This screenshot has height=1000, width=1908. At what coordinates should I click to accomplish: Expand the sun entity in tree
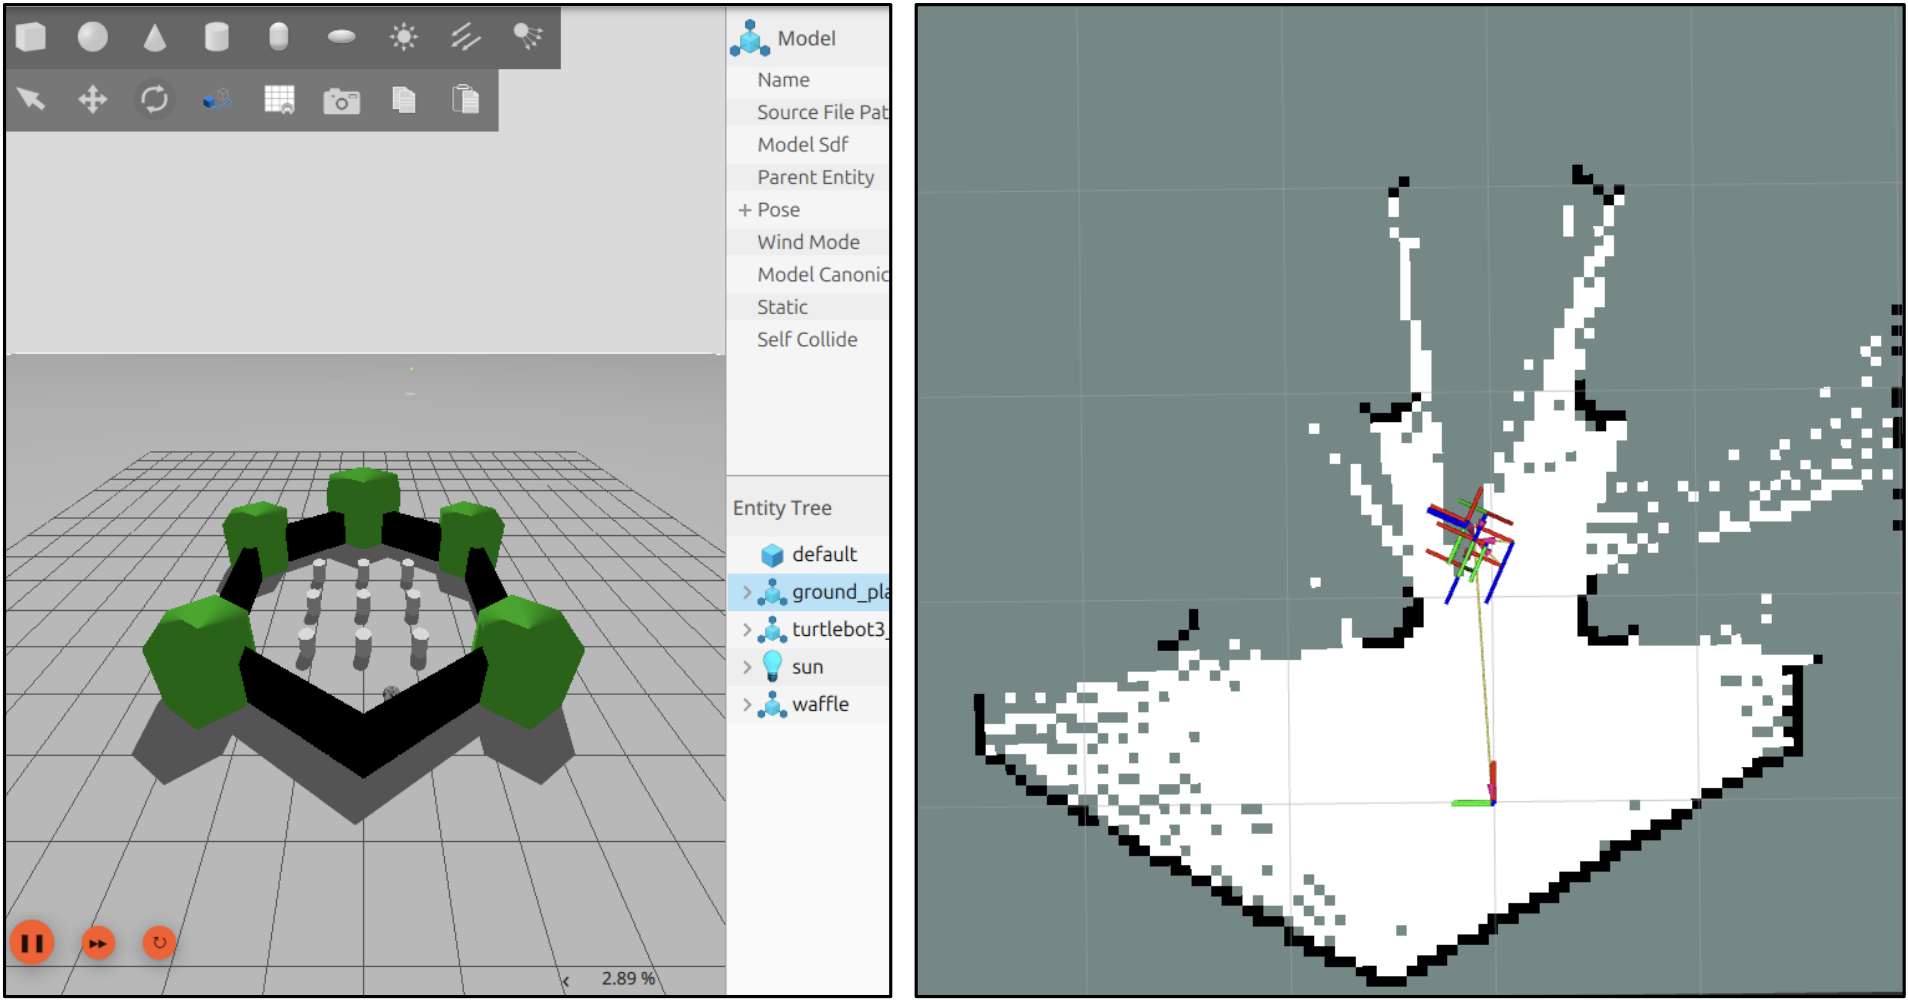746,667
